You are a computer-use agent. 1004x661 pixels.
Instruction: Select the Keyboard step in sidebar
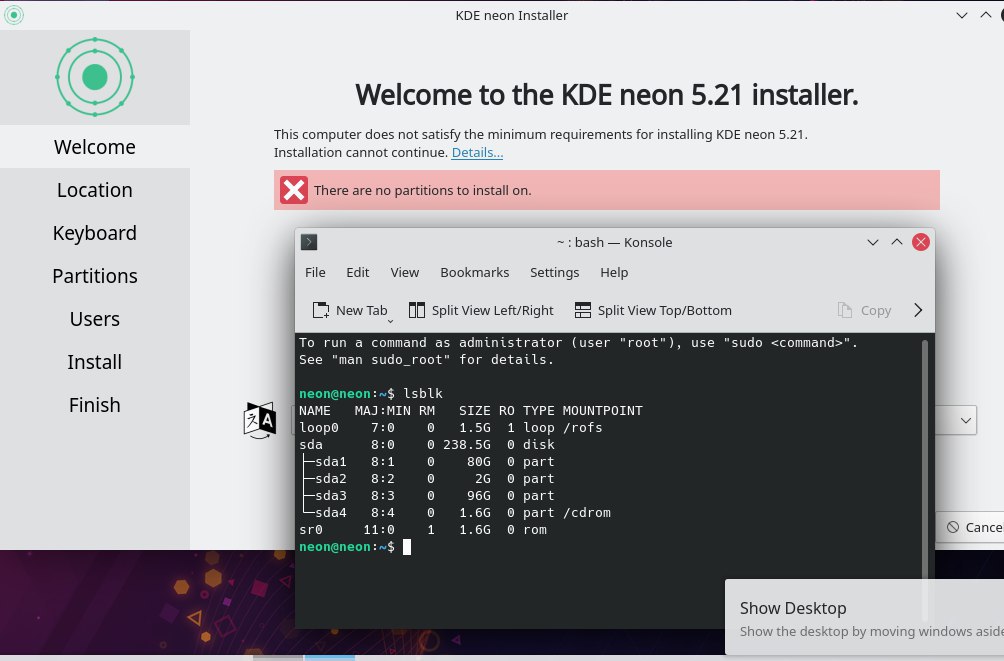click(95, 233)
